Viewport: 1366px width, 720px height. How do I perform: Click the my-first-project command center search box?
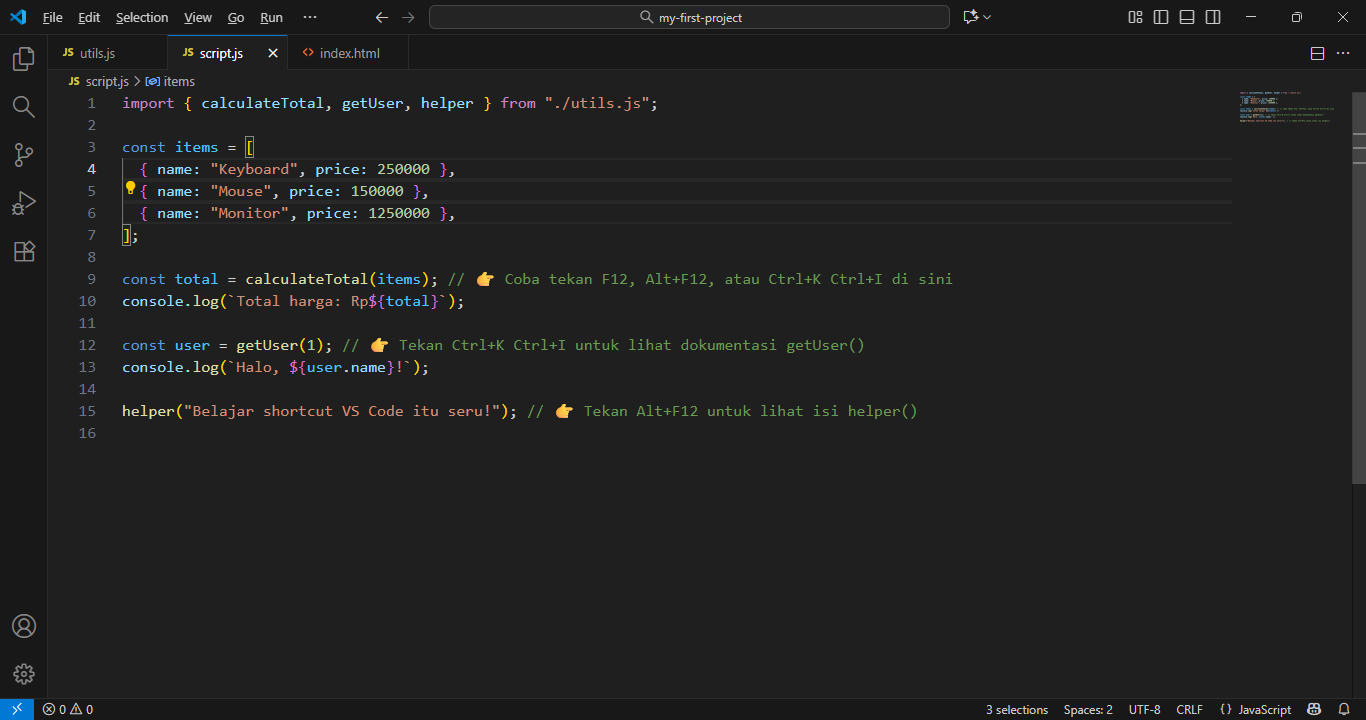(688, 16)
